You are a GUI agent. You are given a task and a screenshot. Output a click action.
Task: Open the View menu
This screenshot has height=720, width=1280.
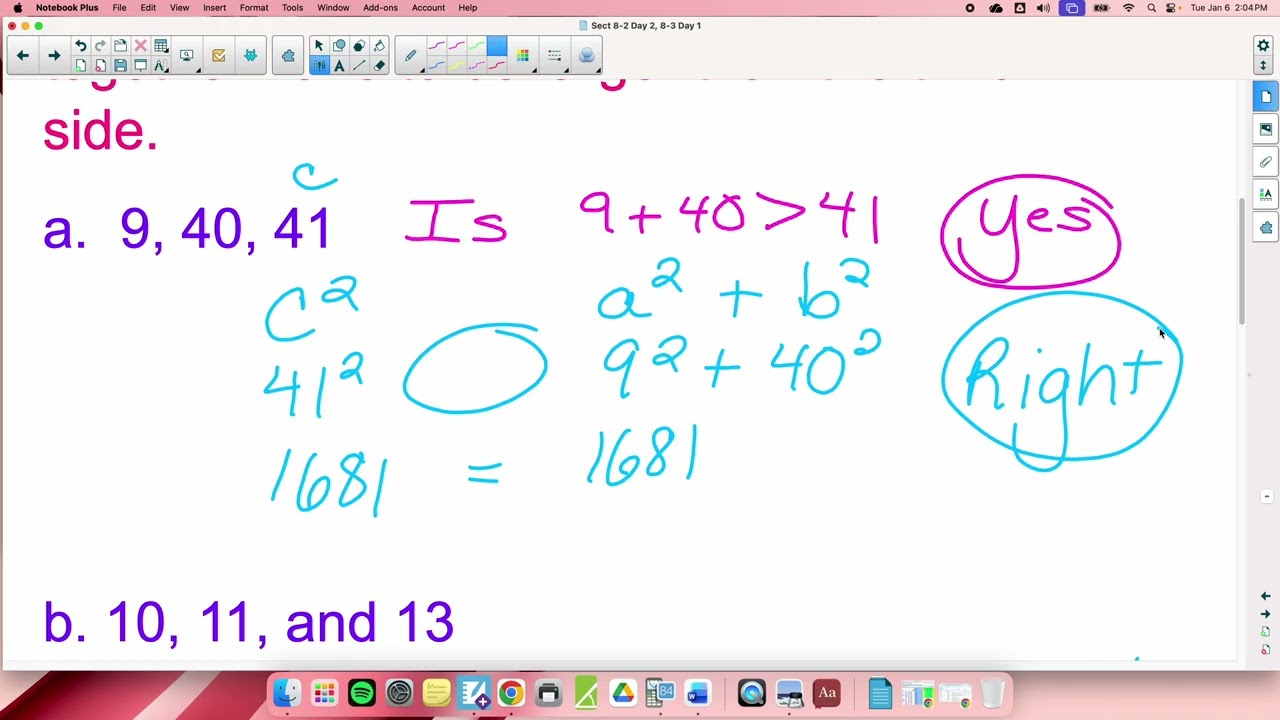click(179, 7)
